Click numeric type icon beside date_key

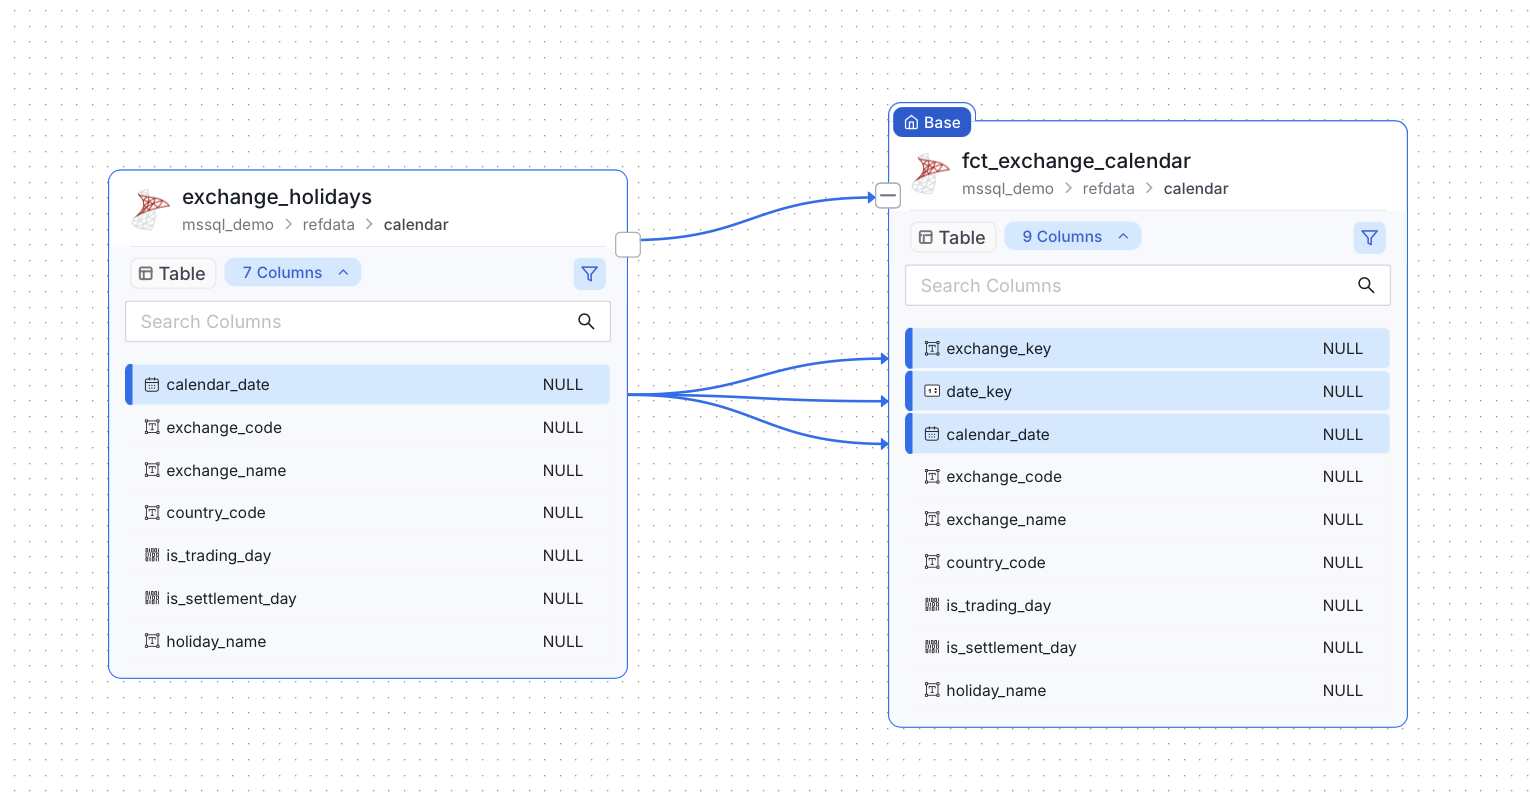pyautogui.click(x=932, y=391)
